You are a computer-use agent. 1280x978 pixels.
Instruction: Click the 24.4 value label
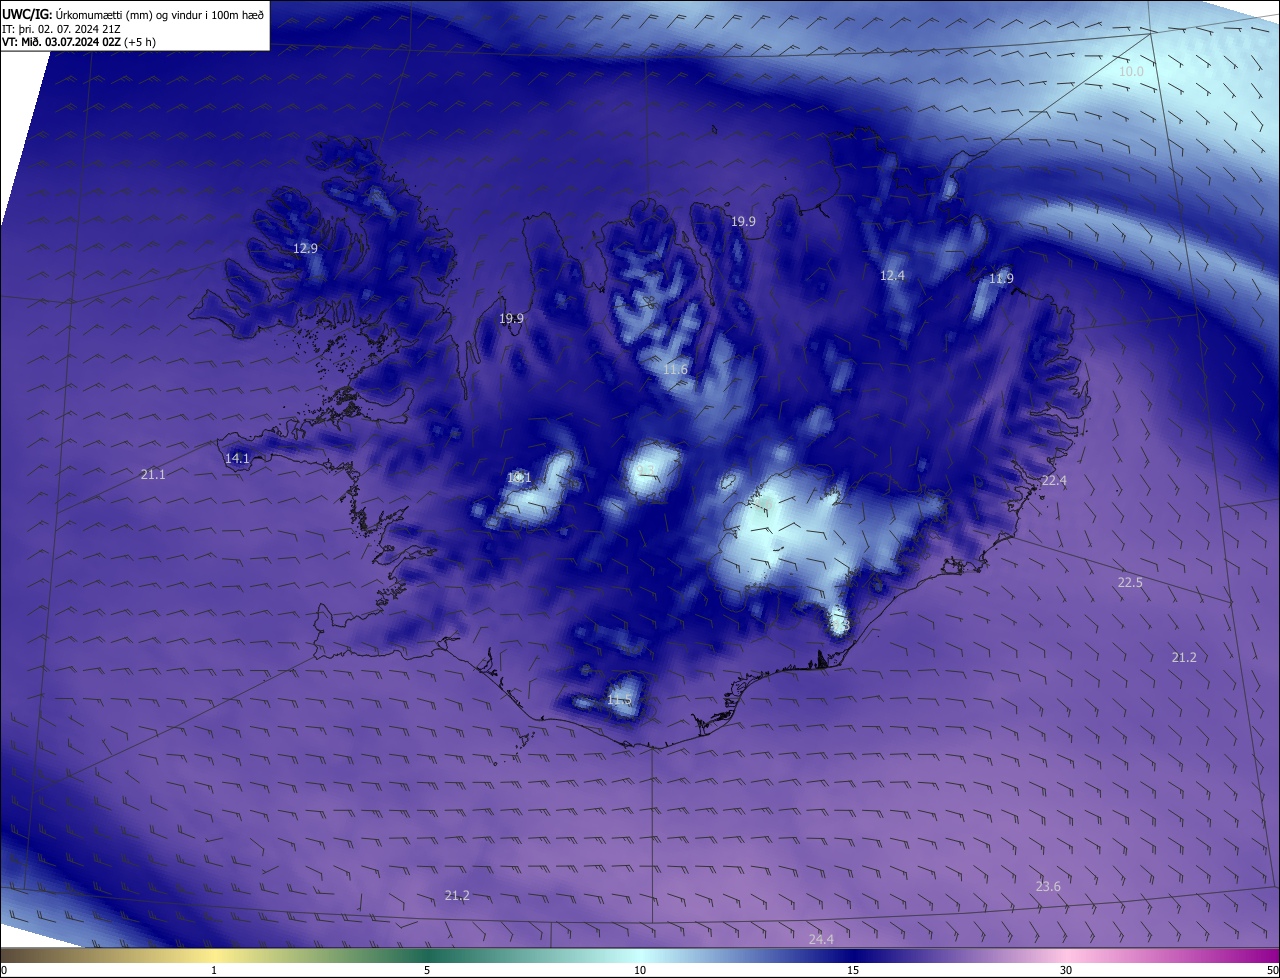[821, 939]
